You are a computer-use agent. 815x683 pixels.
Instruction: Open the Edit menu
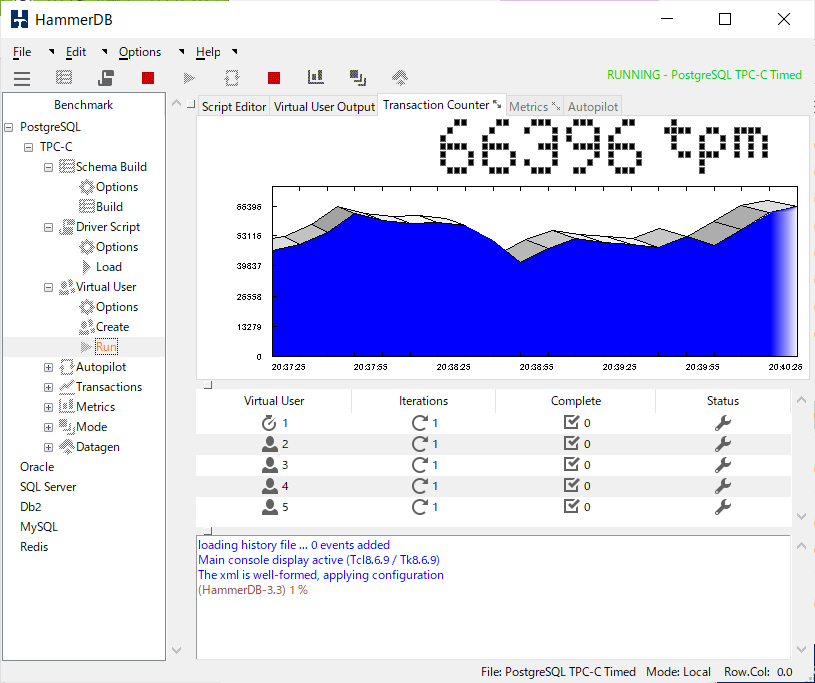coord(76,52)
